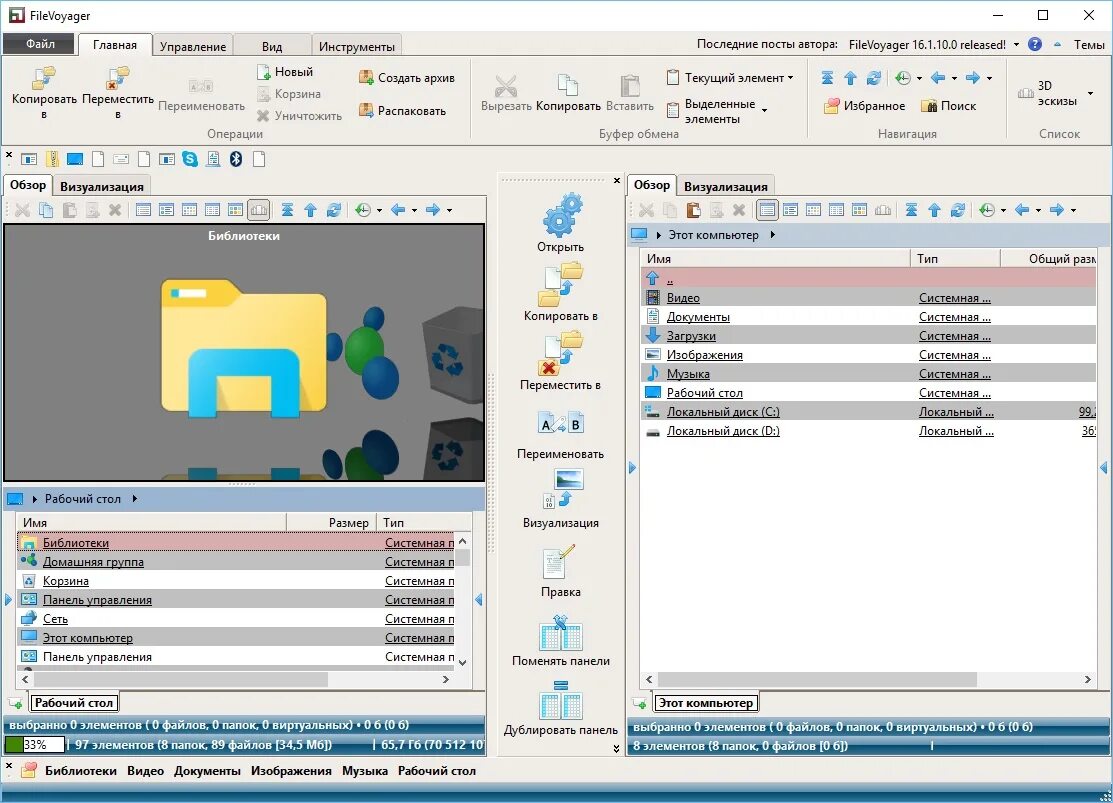This screenshot has height=803, width=1113.
Task: Select Локальный диск (C:) in the right panel
Action: pos(868,412)
